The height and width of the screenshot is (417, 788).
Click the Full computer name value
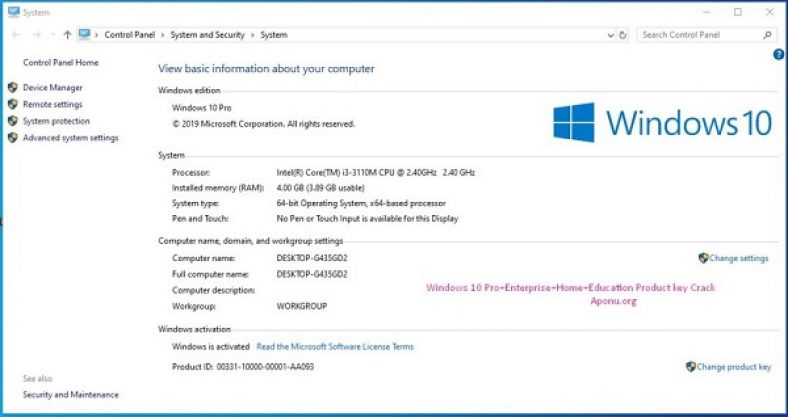click(x=312, y=274)
